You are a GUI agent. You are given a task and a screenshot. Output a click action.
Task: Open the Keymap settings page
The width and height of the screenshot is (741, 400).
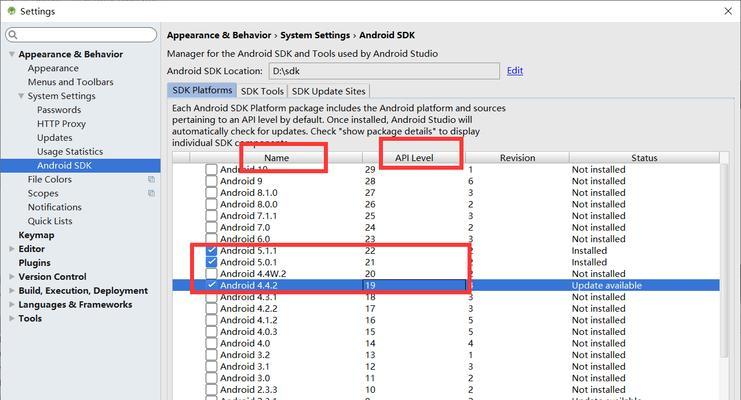[x=36, y=235]
